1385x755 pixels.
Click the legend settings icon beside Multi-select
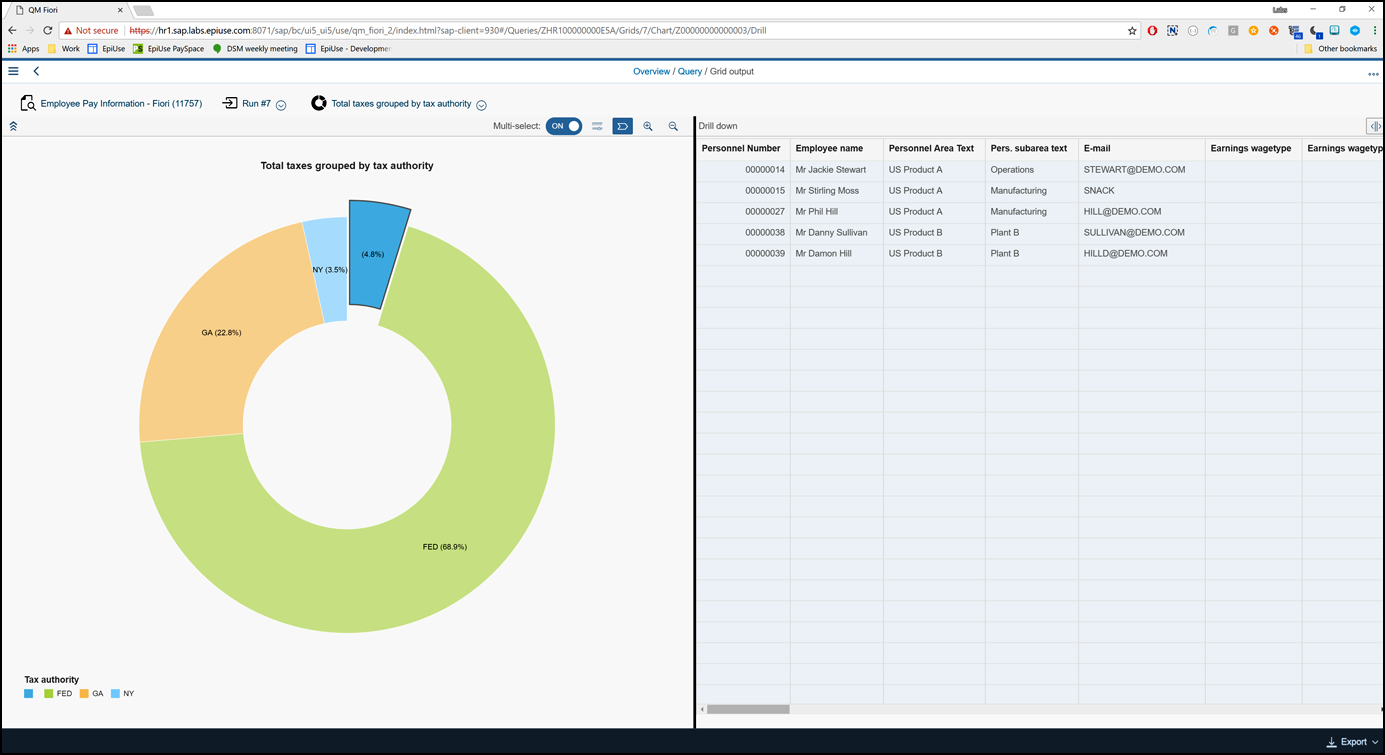597,126
